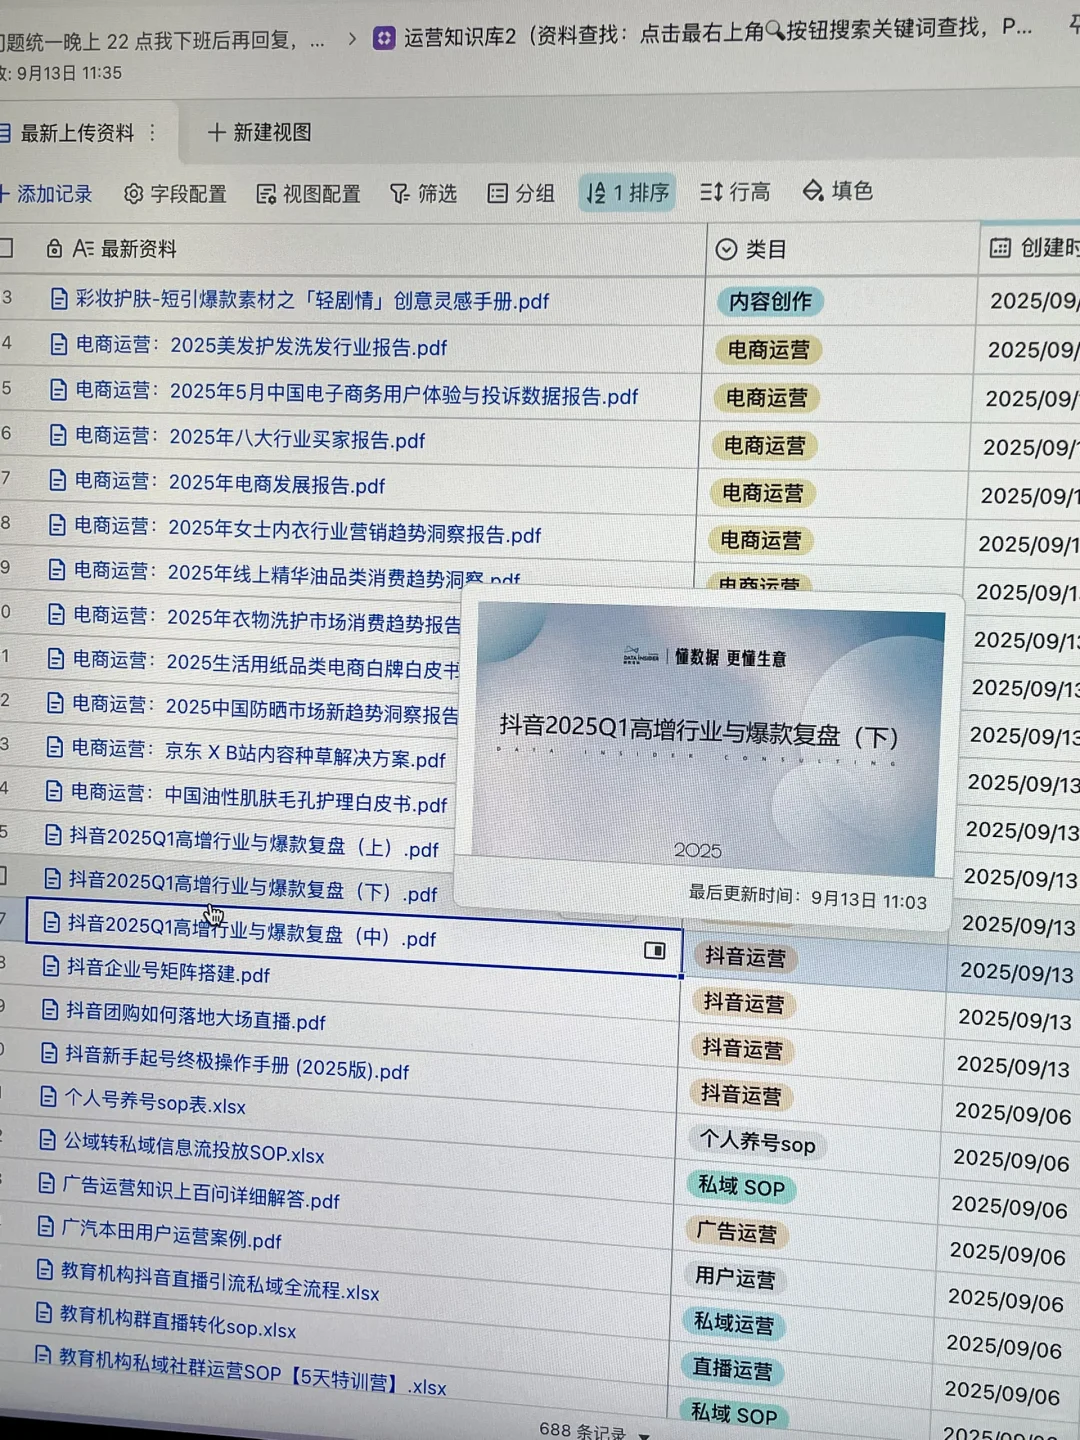This screenshot has width=1080, height=1440.
Task: Click the 用户运营 category tag
Action: click(735, 1279)
